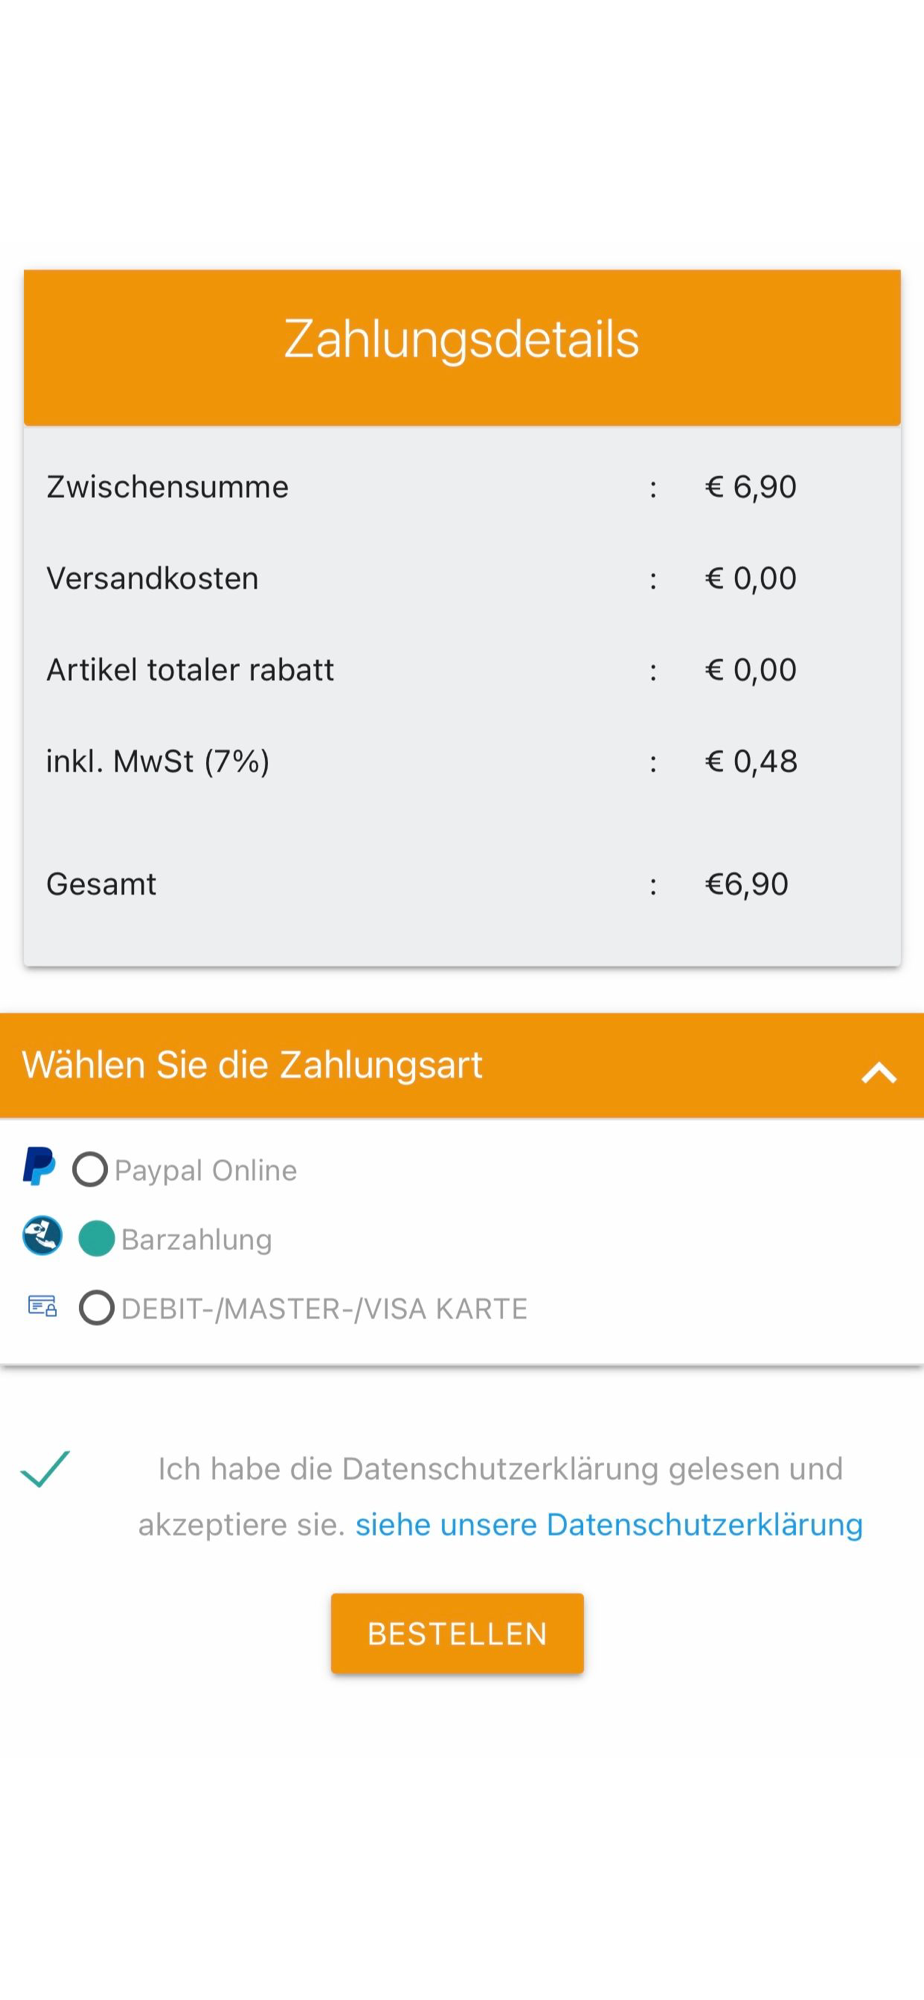The height and width of the screenshot is (2000, 924).
Task: Select DEBIT-/MASTER-/VISA KARTE radio button
Action: [97, 1308]
